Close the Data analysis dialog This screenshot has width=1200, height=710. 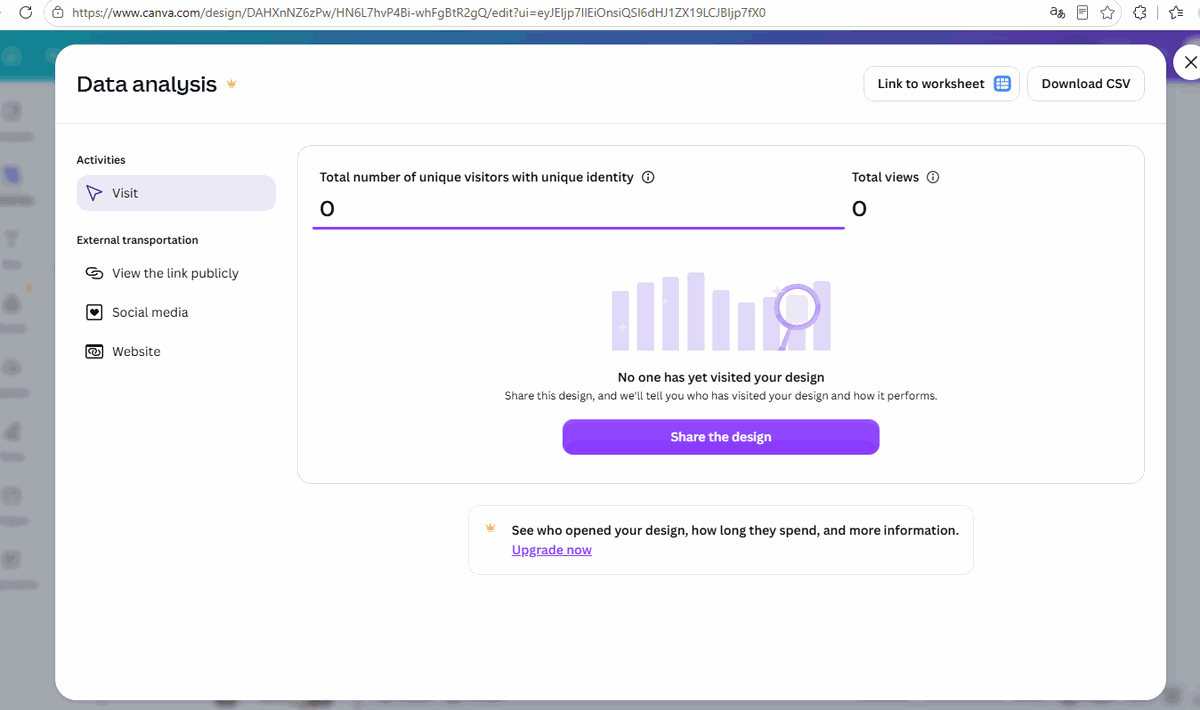(1189, 62)
